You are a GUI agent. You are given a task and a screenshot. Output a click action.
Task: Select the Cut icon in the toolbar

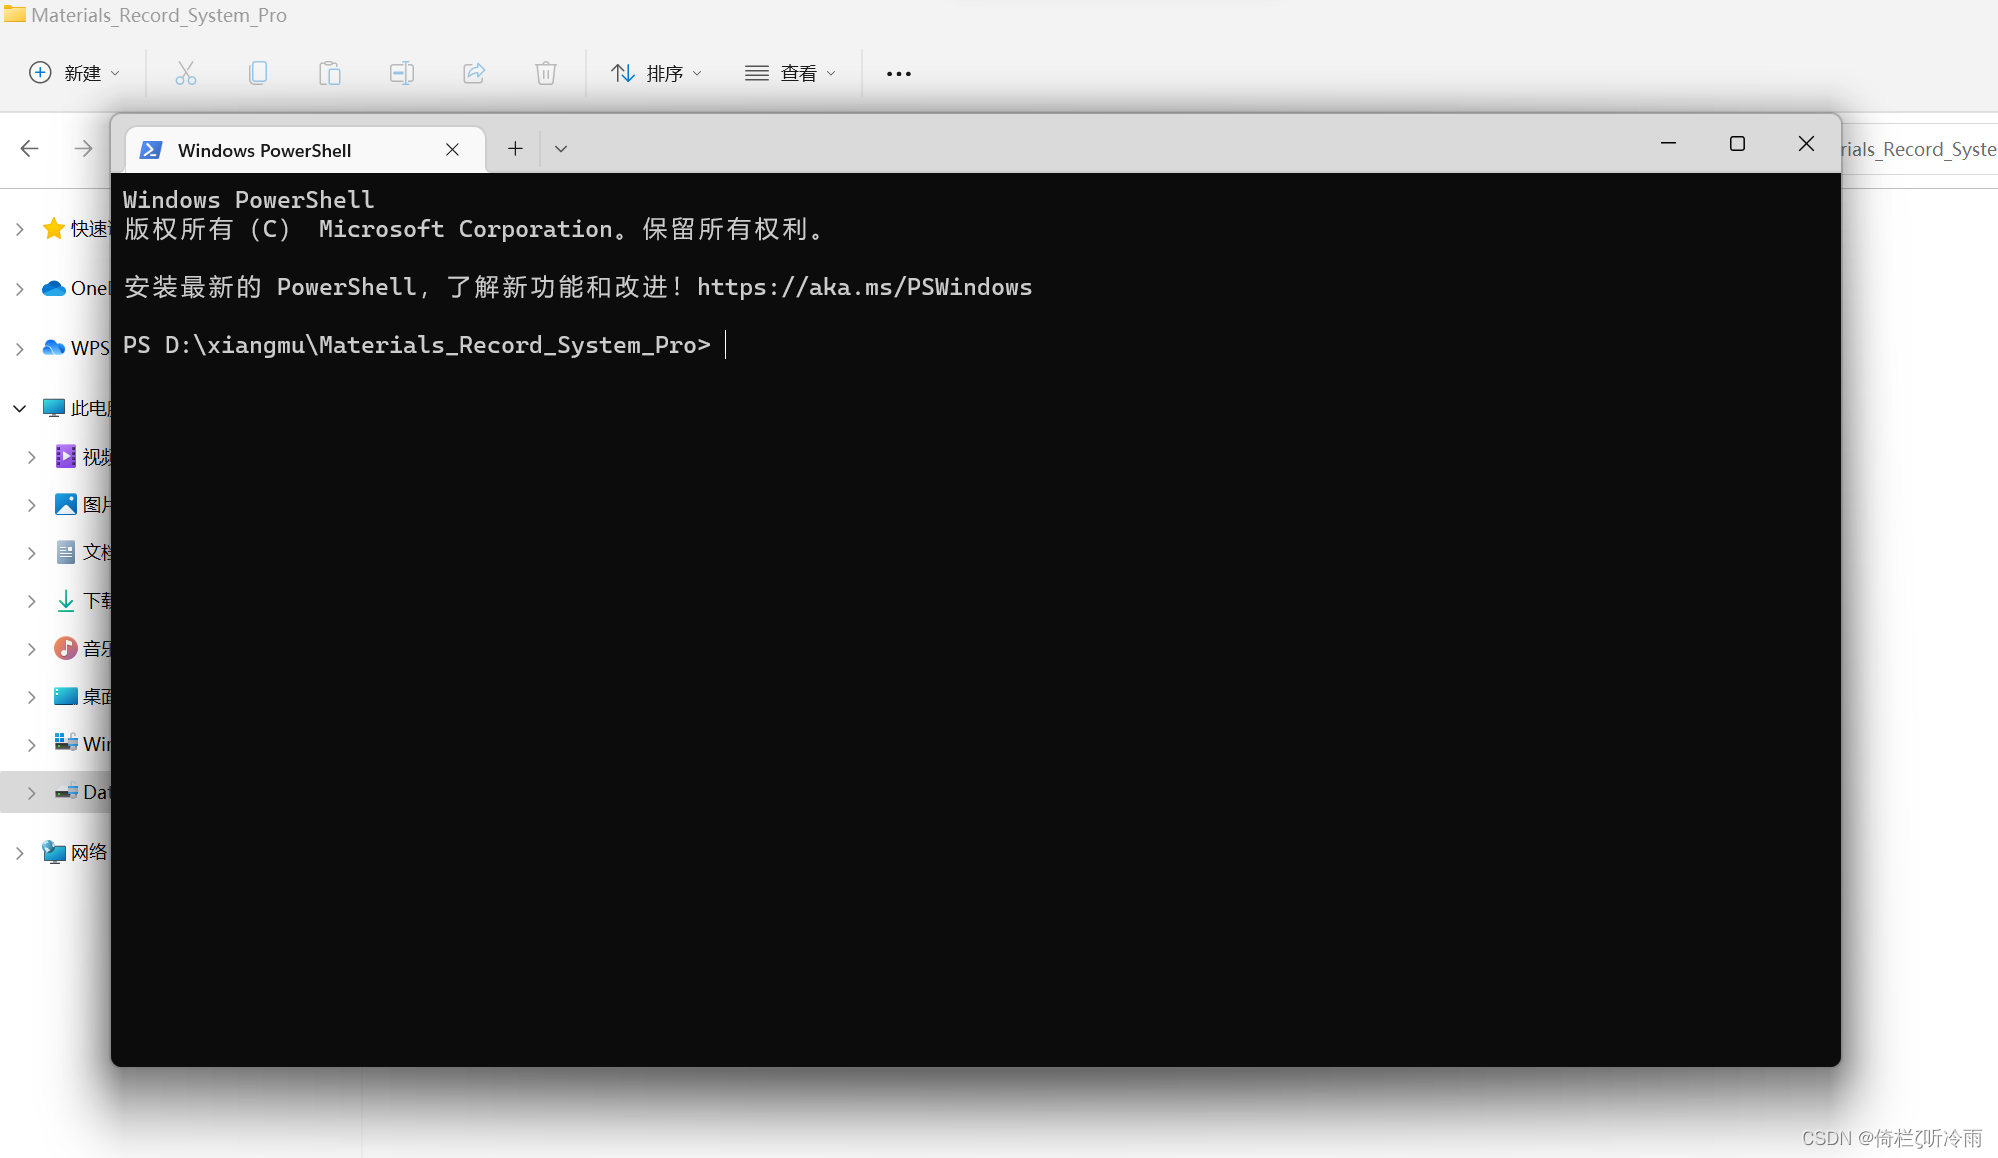186,72
